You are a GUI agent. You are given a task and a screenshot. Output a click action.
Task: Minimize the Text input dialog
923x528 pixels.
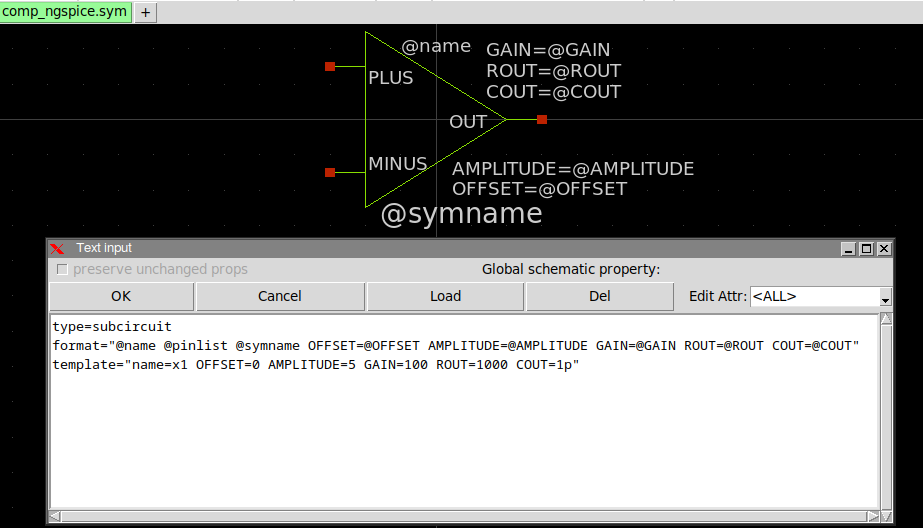pos(849,248)
